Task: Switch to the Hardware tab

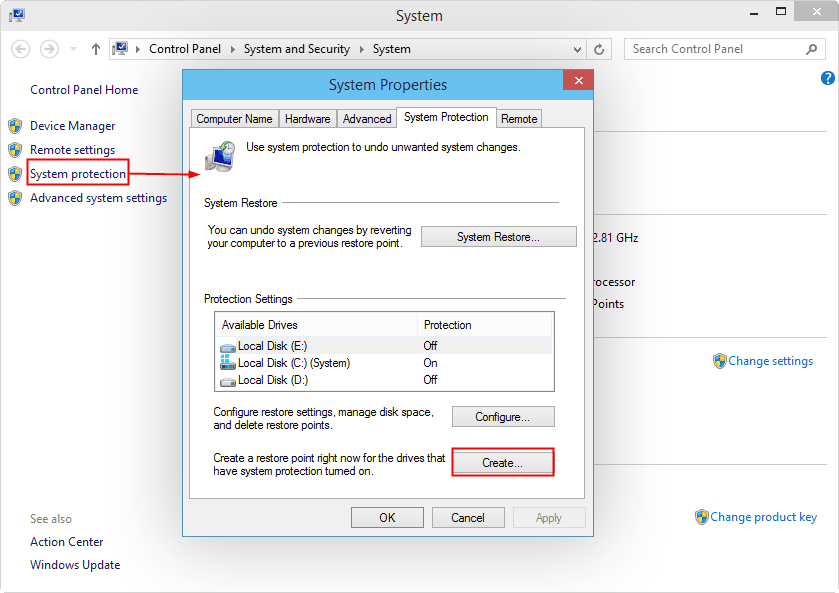Action: [x=308, y=119]
